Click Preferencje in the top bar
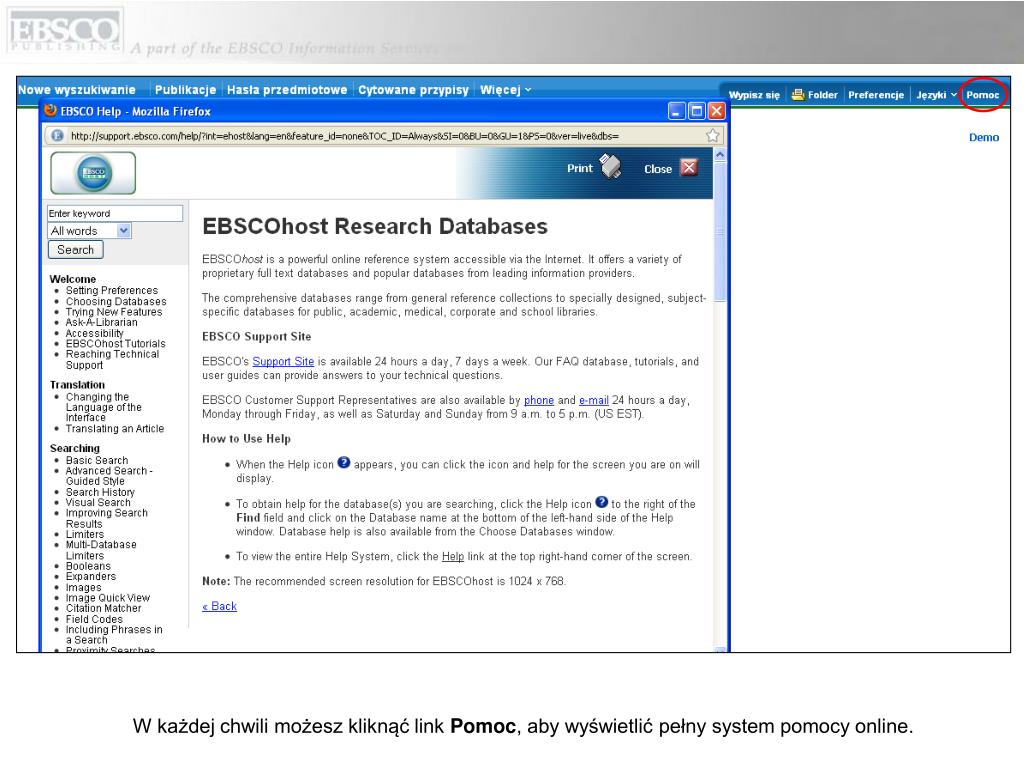1024x768 pixels. (876, 95)
